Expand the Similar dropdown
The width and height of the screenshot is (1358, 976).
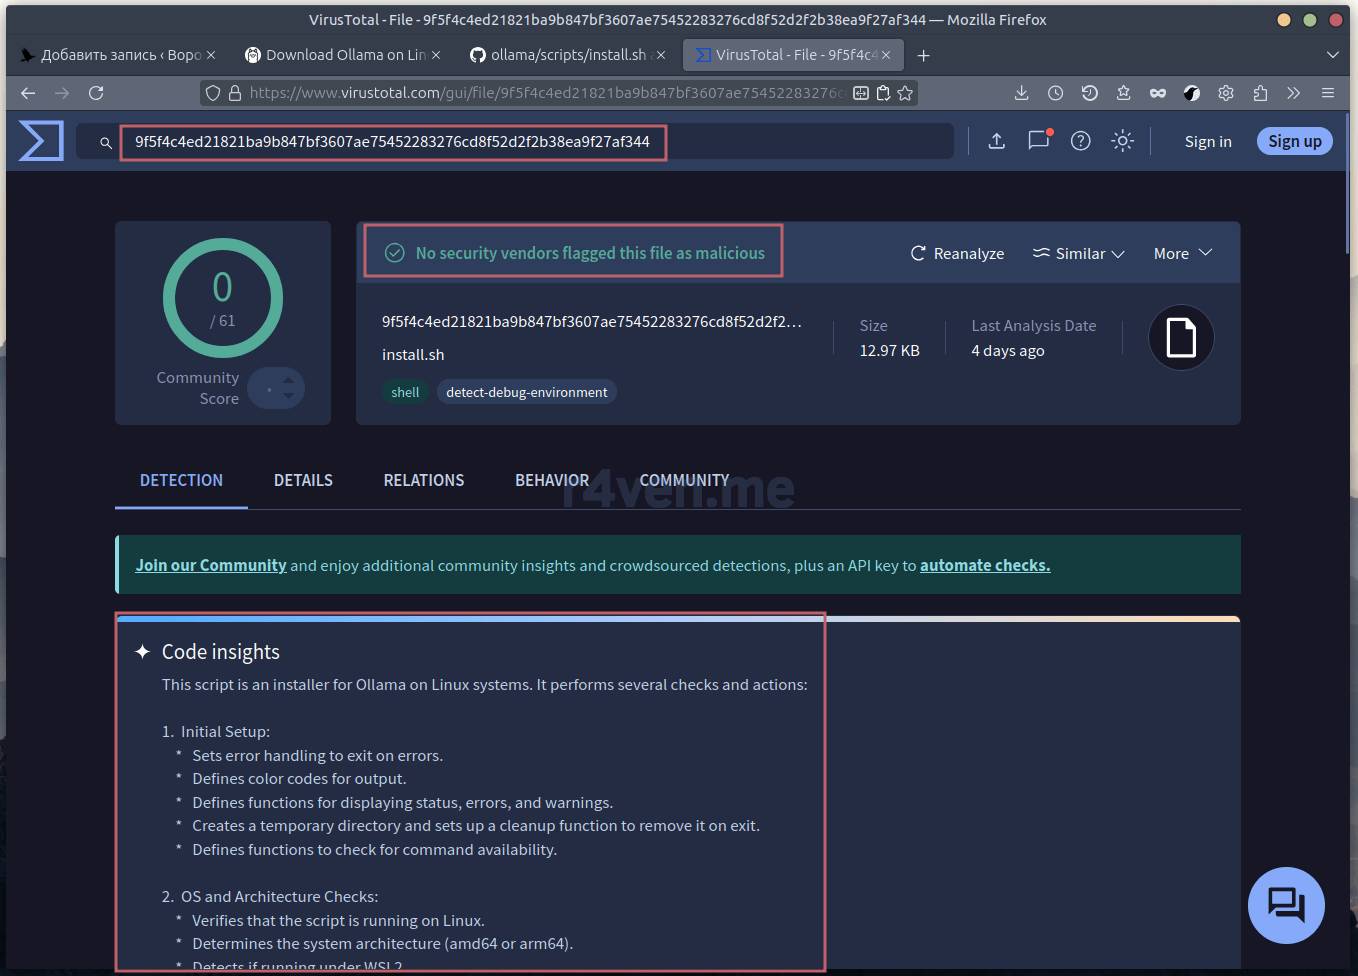[1078, 254]
